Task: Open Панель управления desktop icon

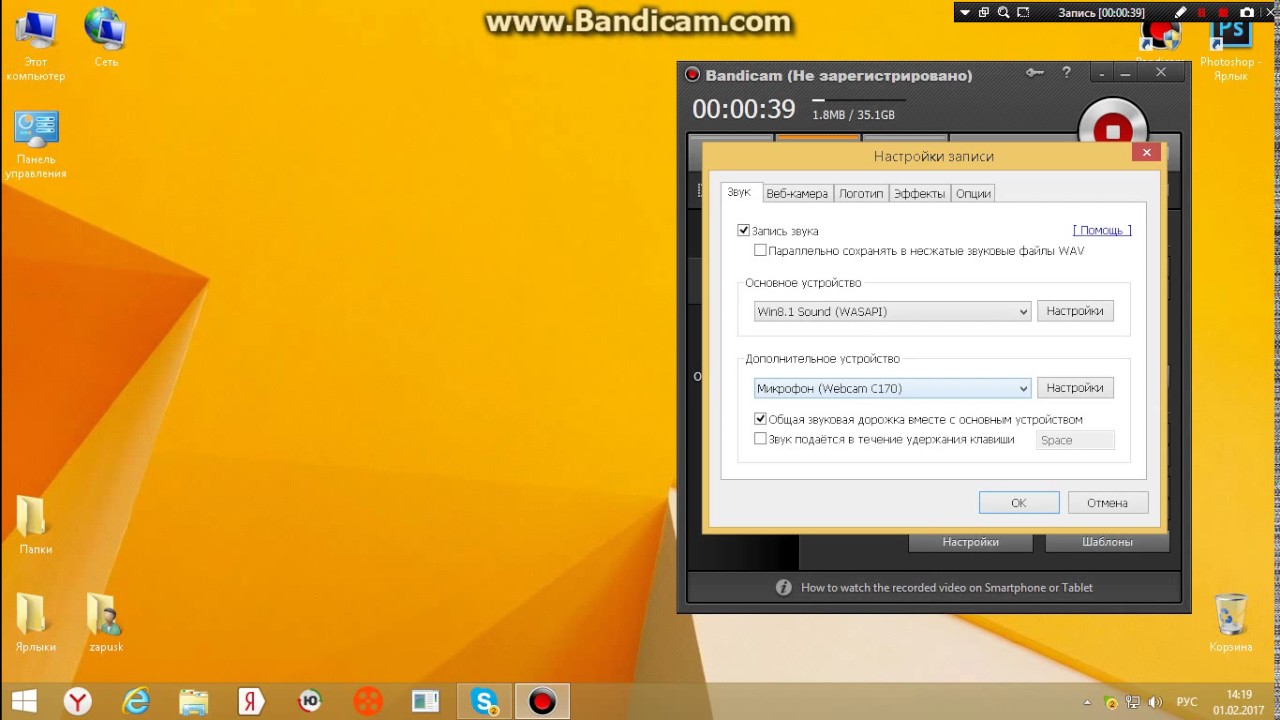Action: point(36,145)
